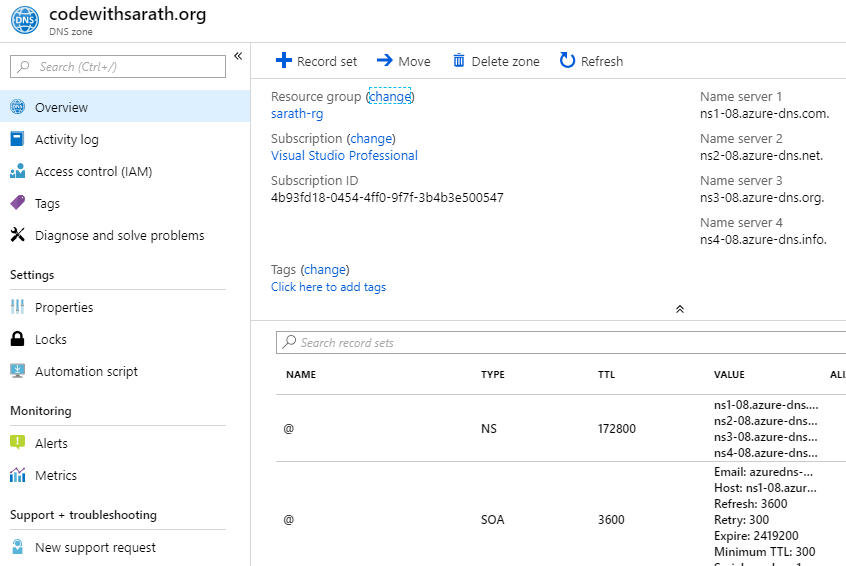The height and width of the screenshot is (566, 846).
Task: Focus the Search record sets field
Action: tap(560, 342)
